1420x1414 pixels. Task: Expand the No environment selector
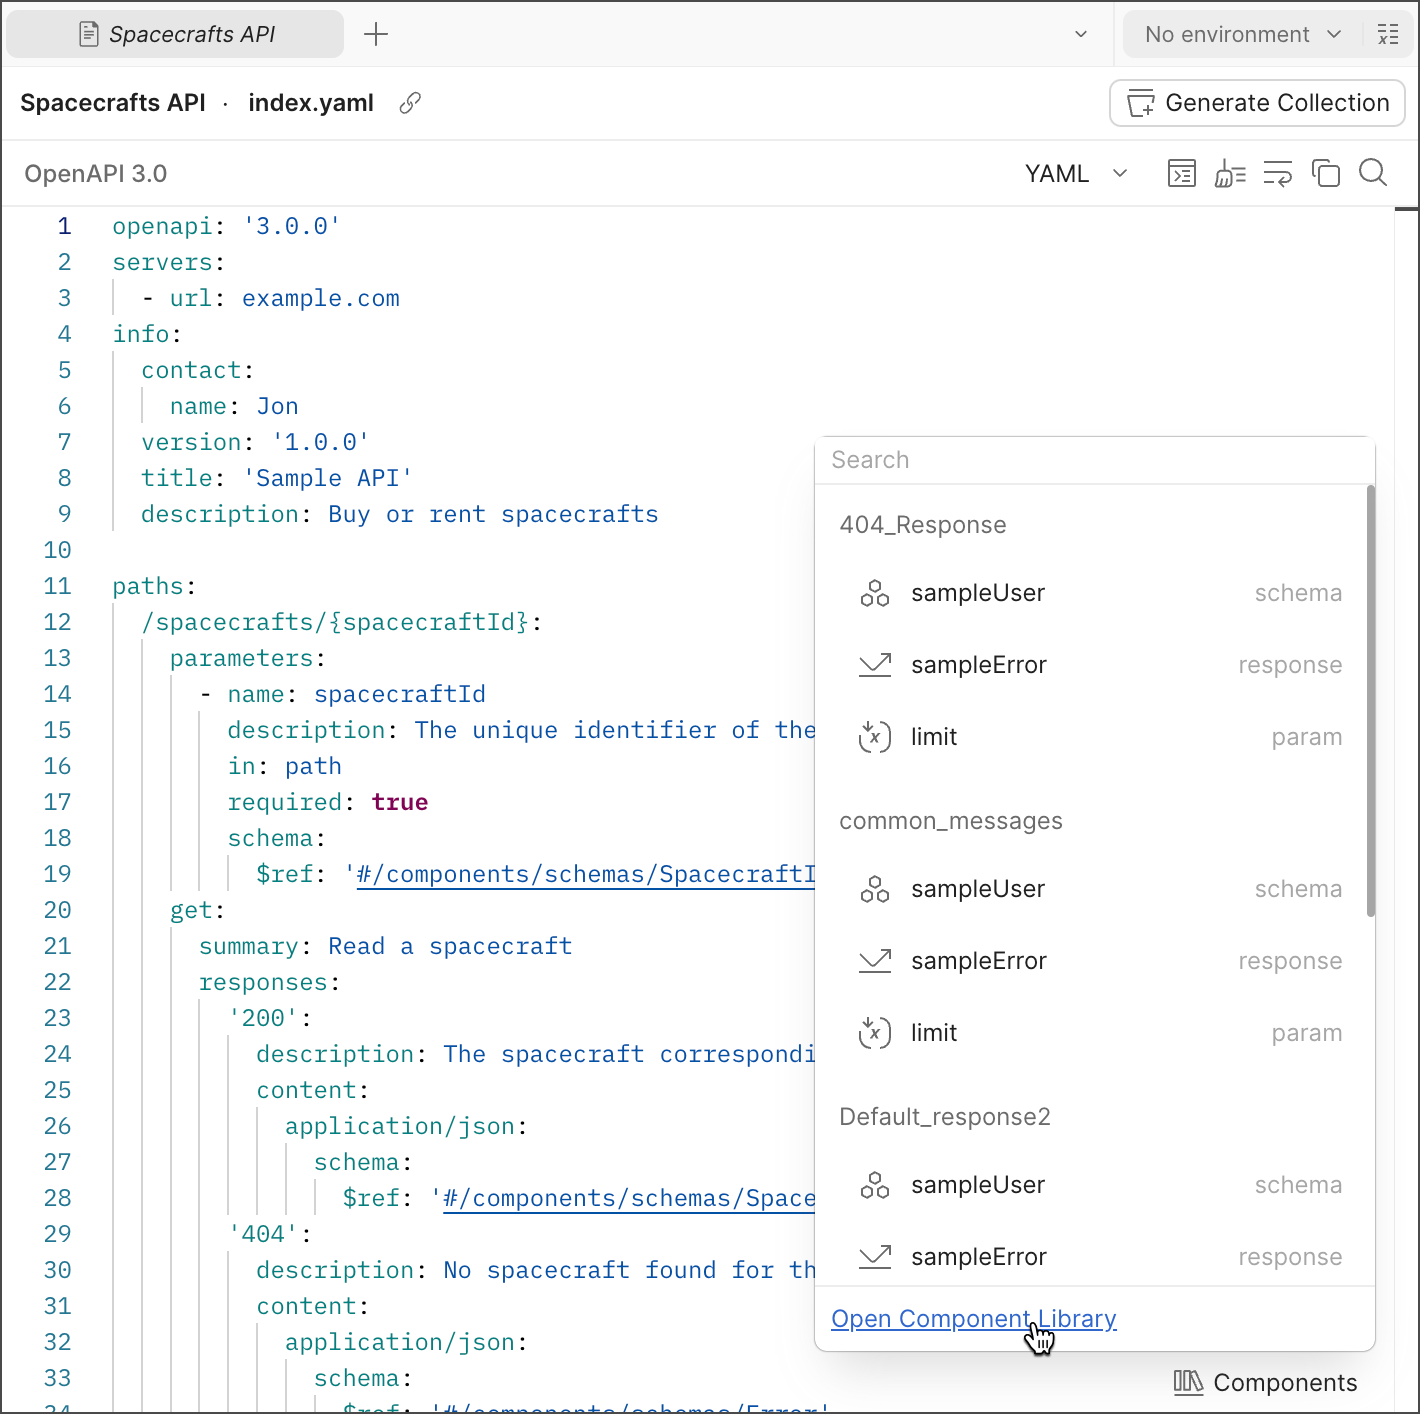tap(1242, 34)
